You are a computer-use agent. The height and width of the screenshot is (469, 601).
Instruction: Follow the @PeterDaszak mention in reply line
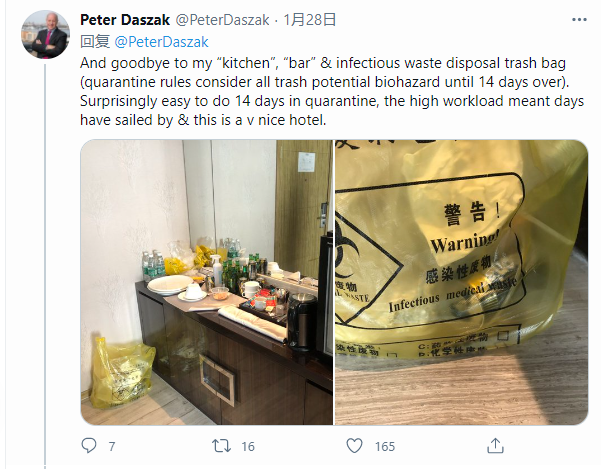tap(161, 42)
